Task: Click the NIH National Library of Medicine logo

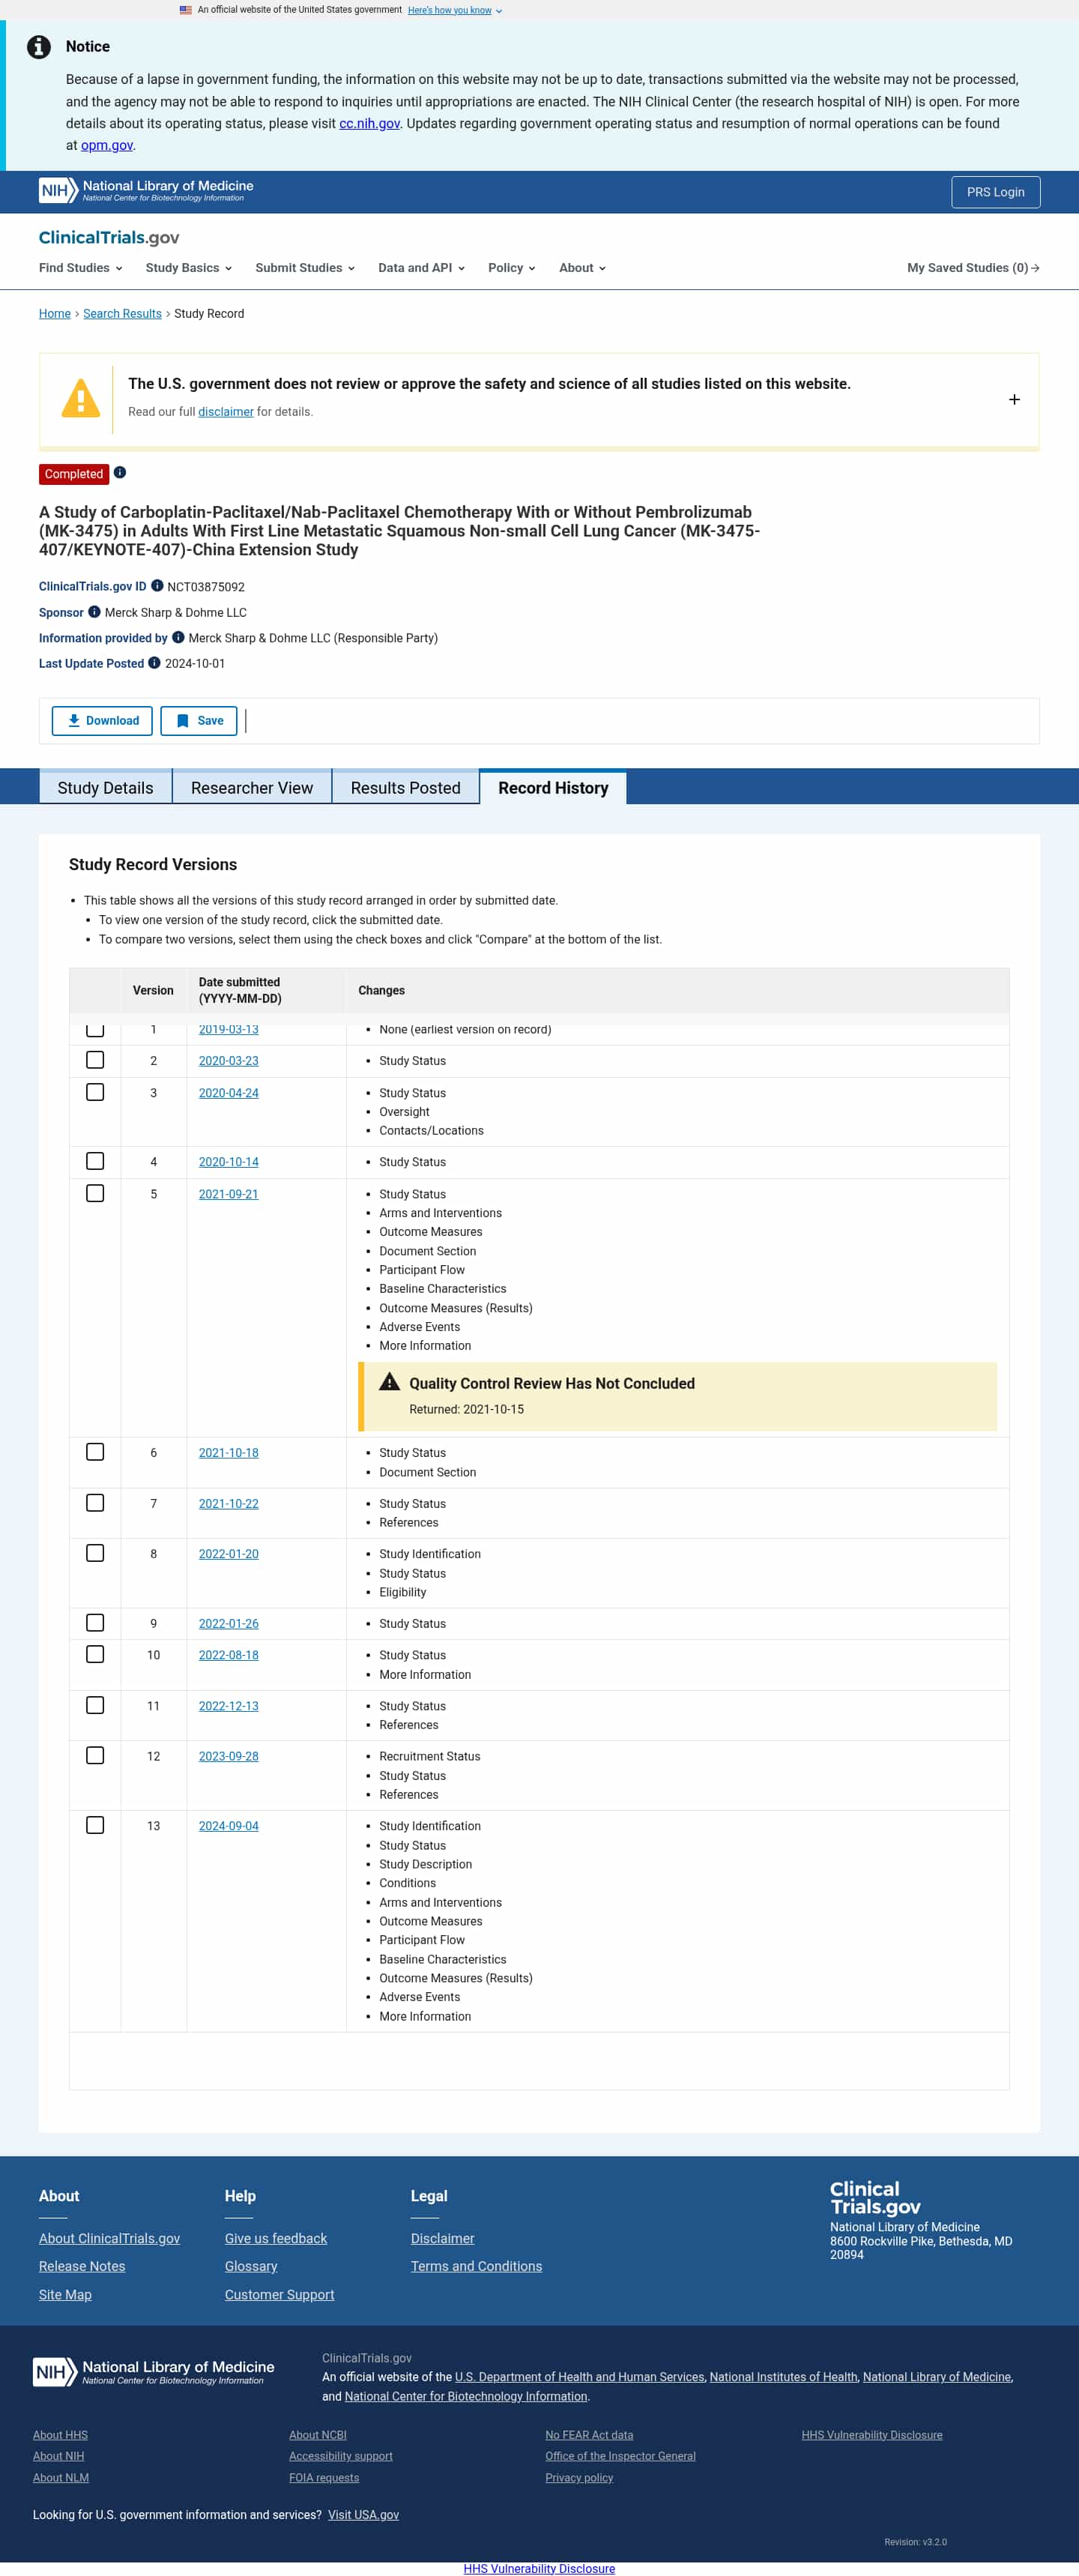Action: 146,190
